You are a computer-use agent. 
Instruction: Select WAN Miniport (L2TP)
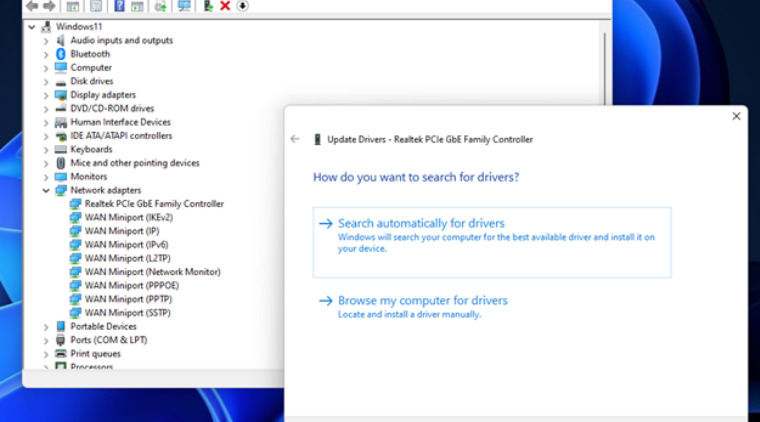[127, 258]
